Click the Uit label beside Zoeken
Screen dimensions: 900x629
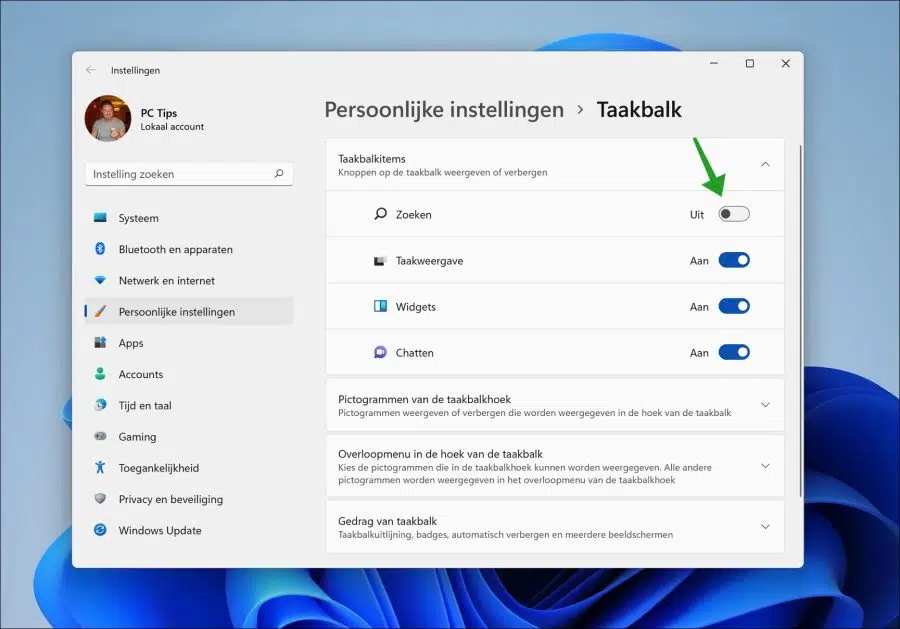tap(696, 215)
